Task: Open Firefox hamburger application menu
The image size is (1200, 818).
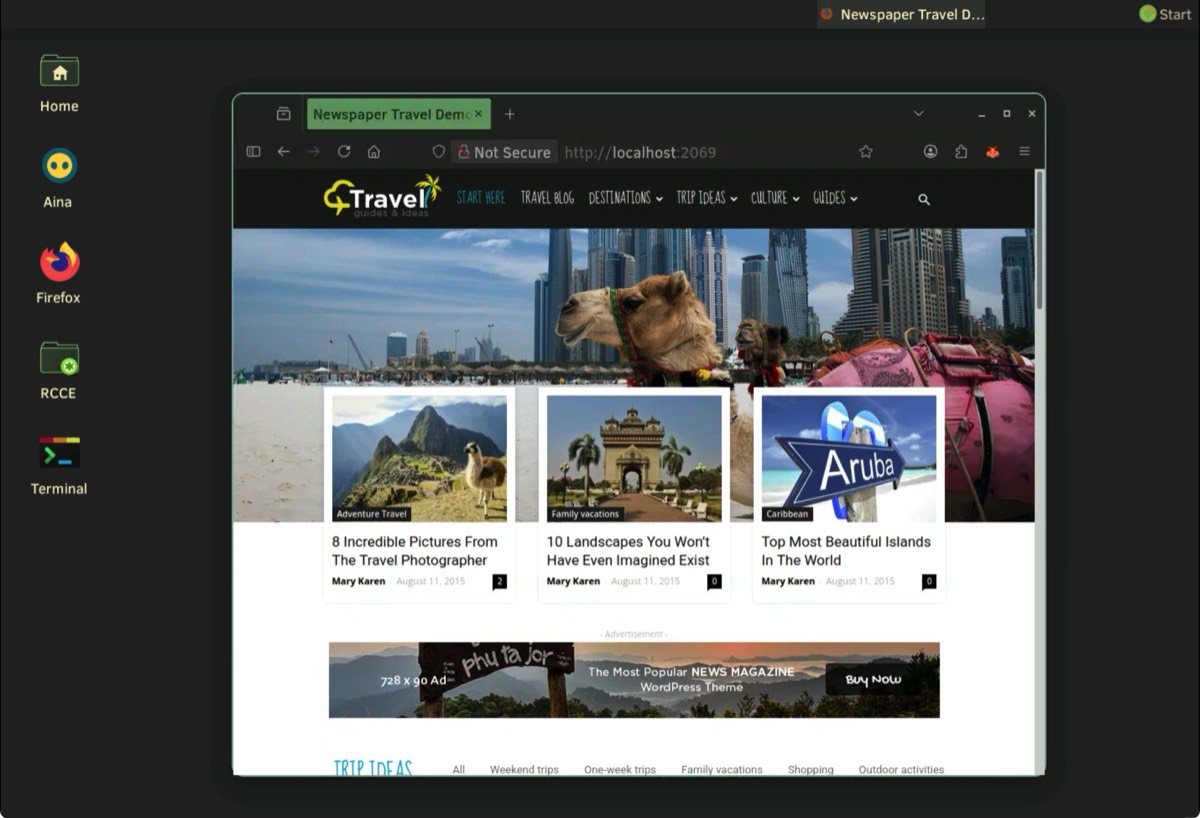Action: coord(1024,152)
